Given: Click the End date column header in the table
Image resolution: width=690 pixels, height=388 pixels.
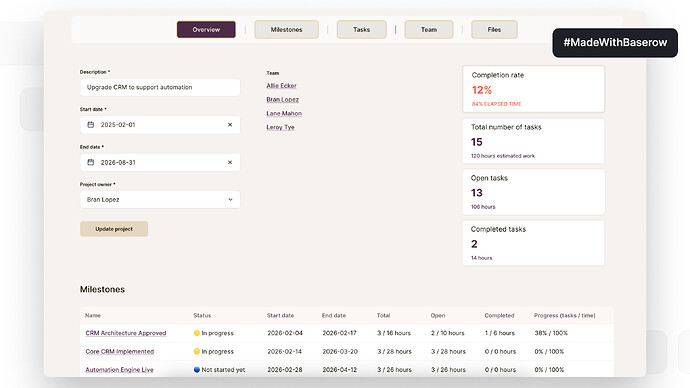Looking at the screenshot, I should (x=334, y=315).
